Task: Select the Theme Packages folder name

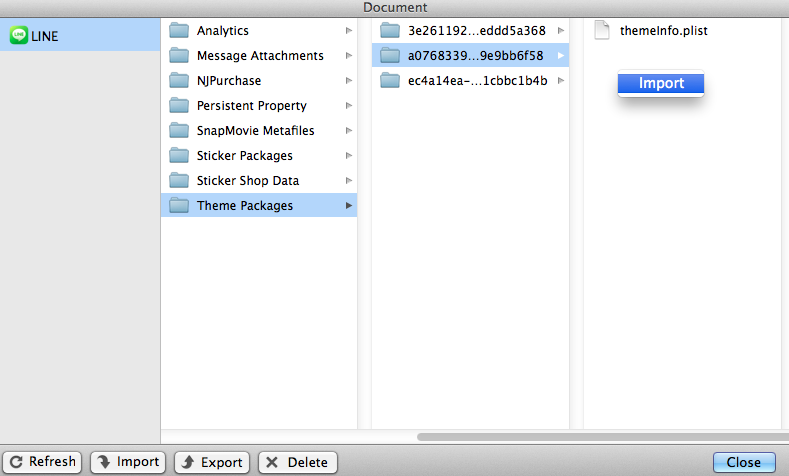Action: [245, 205]
